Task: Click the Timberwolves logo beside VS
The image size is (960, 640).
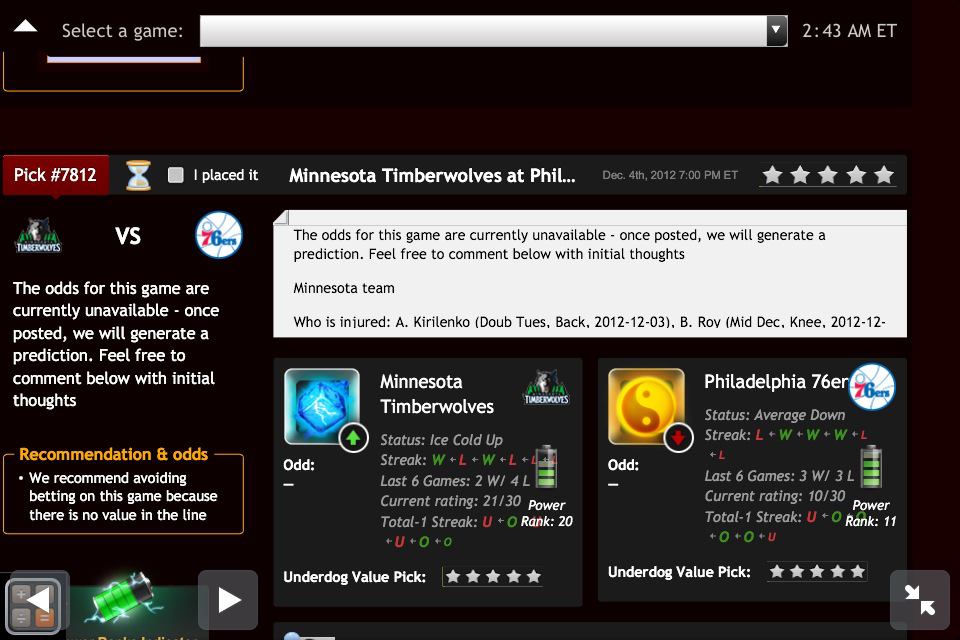Action: (38, 235)
